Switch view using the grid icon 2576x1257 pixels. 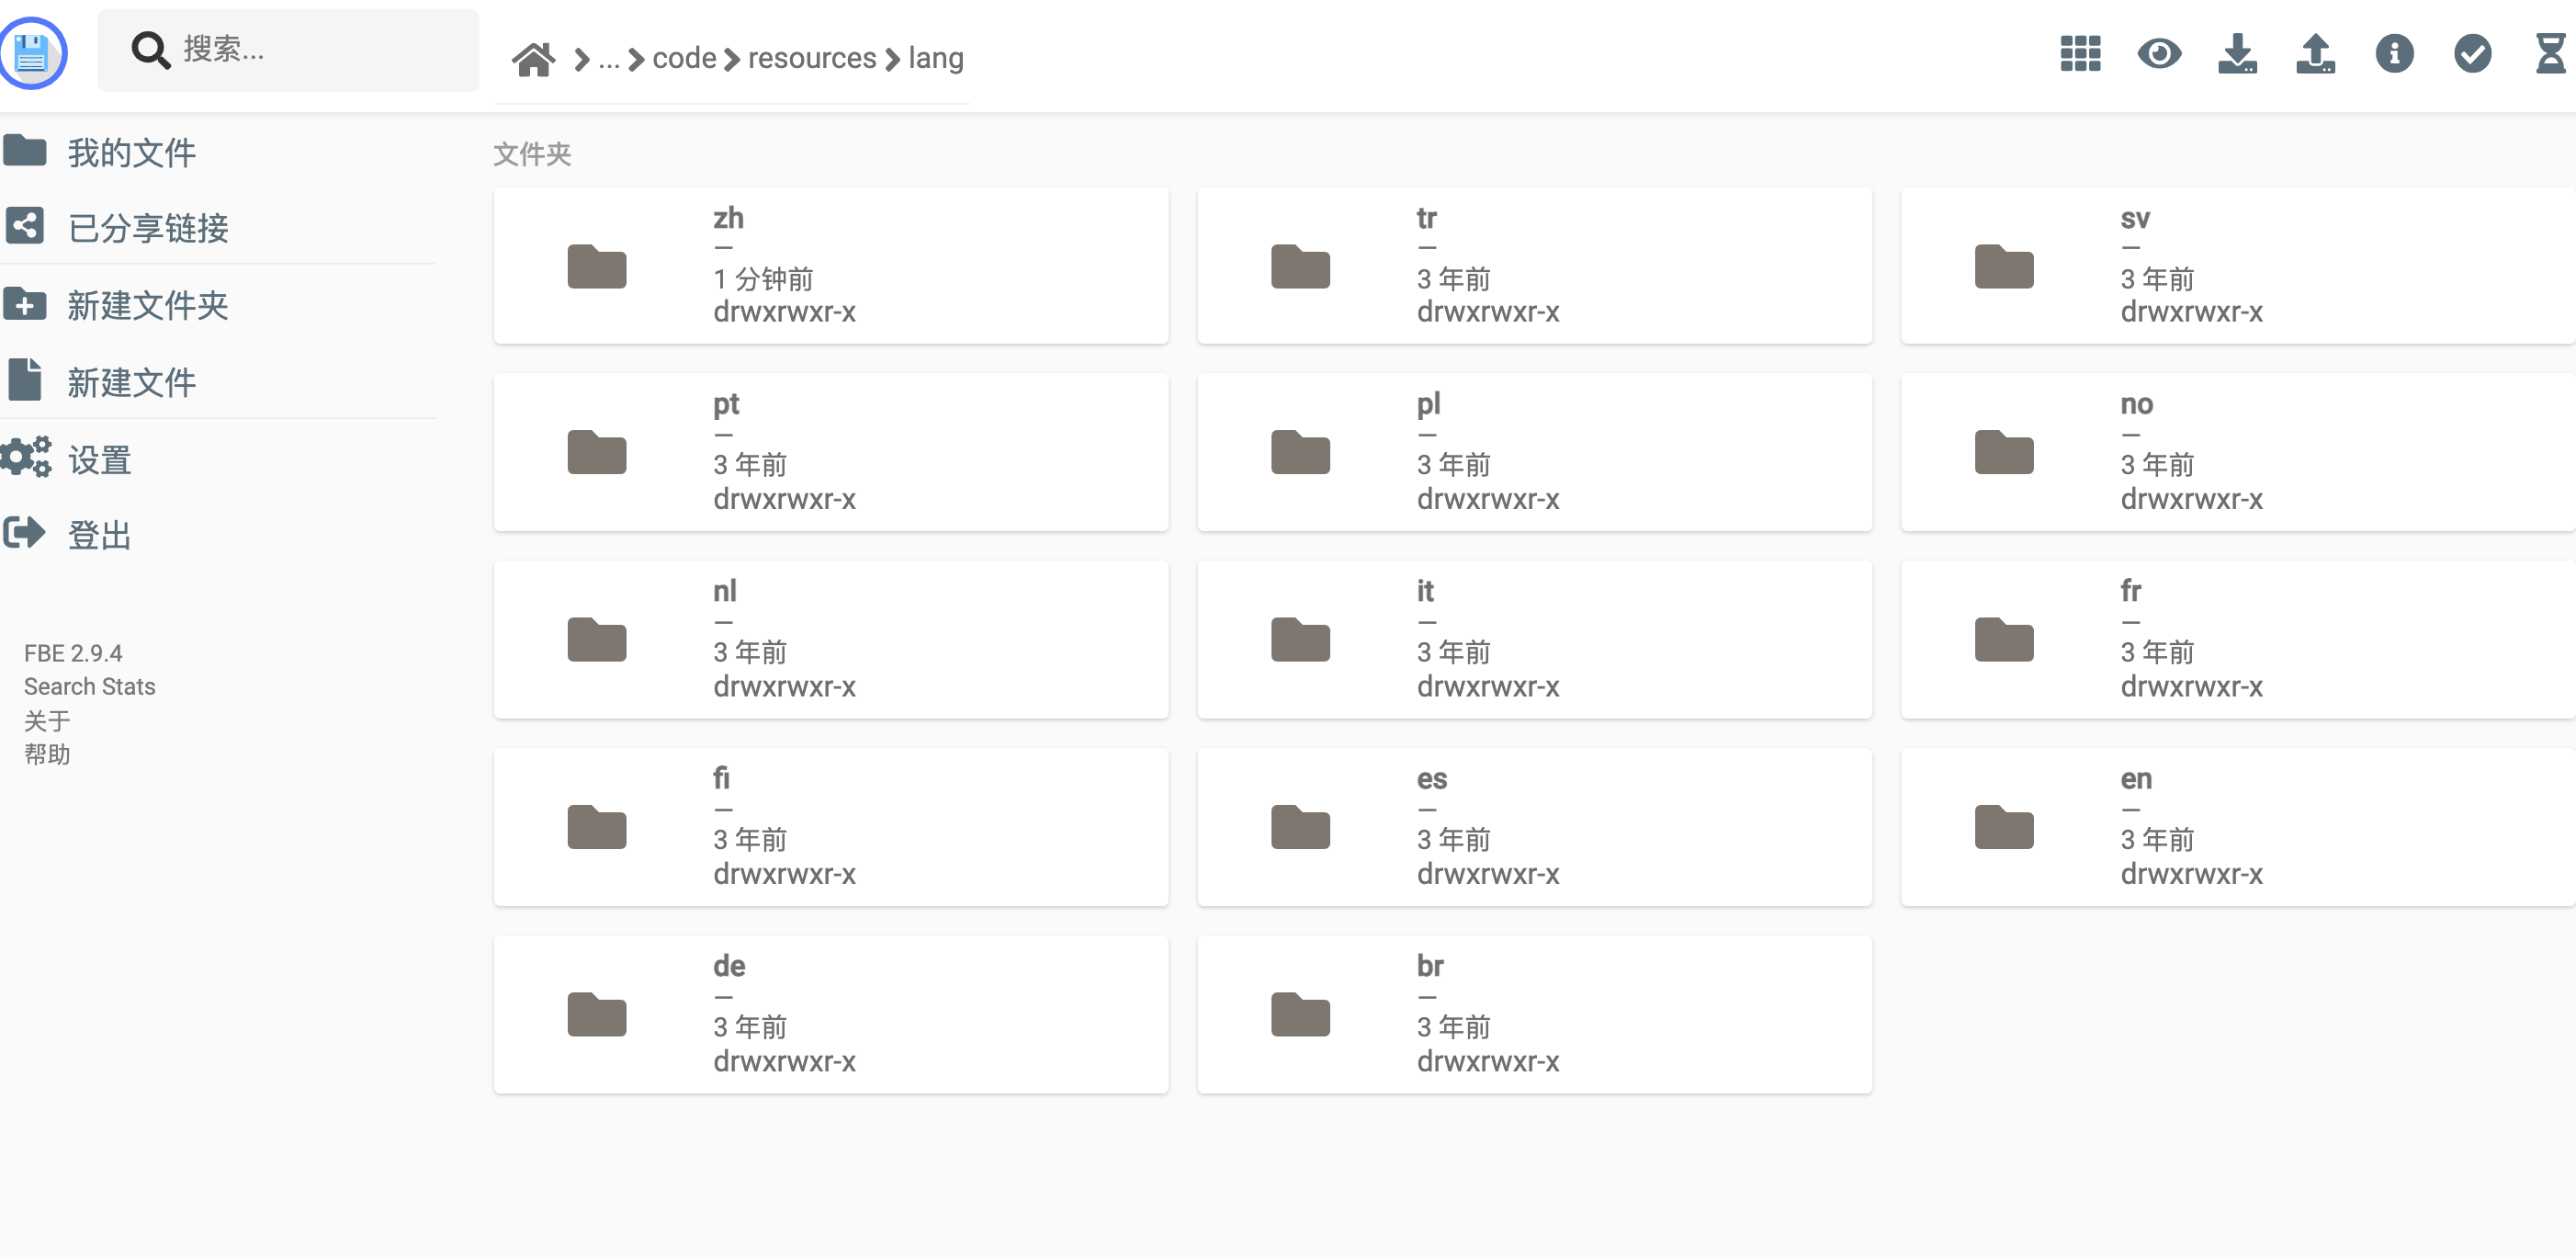tap(2080, 55)
